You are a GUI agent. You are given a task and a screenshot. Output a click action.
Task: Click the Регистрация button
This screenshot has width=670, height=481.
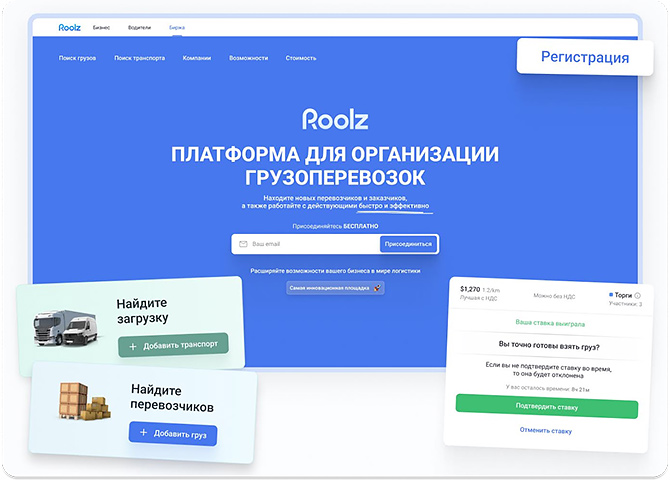(x=585, y=57)
